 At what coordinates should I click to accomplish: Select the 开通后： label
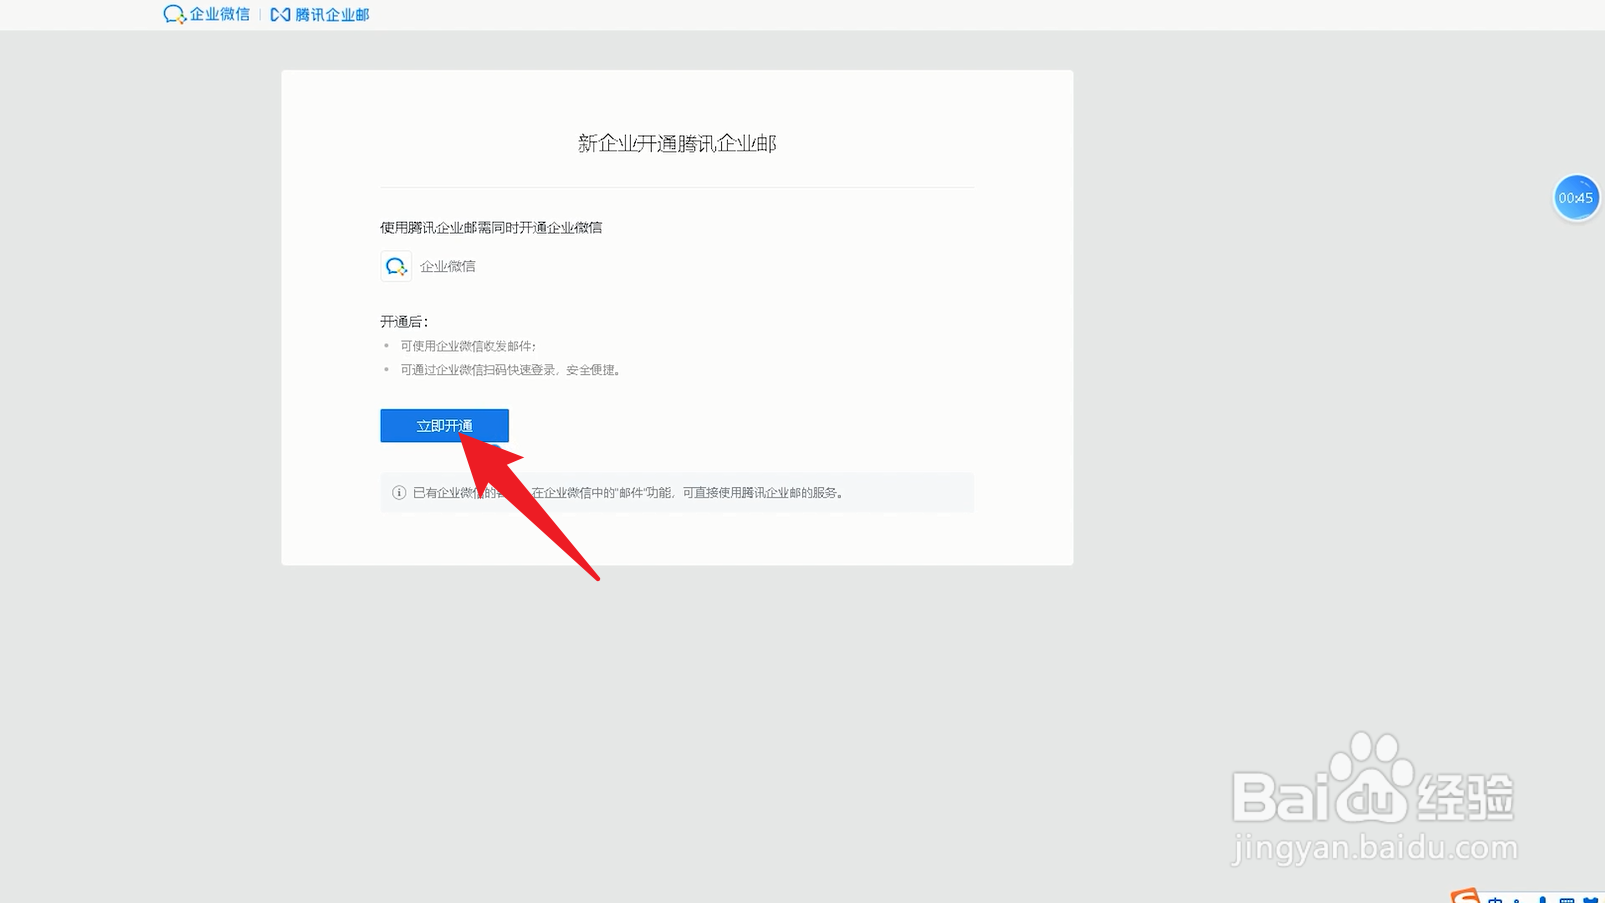point(404,321)
